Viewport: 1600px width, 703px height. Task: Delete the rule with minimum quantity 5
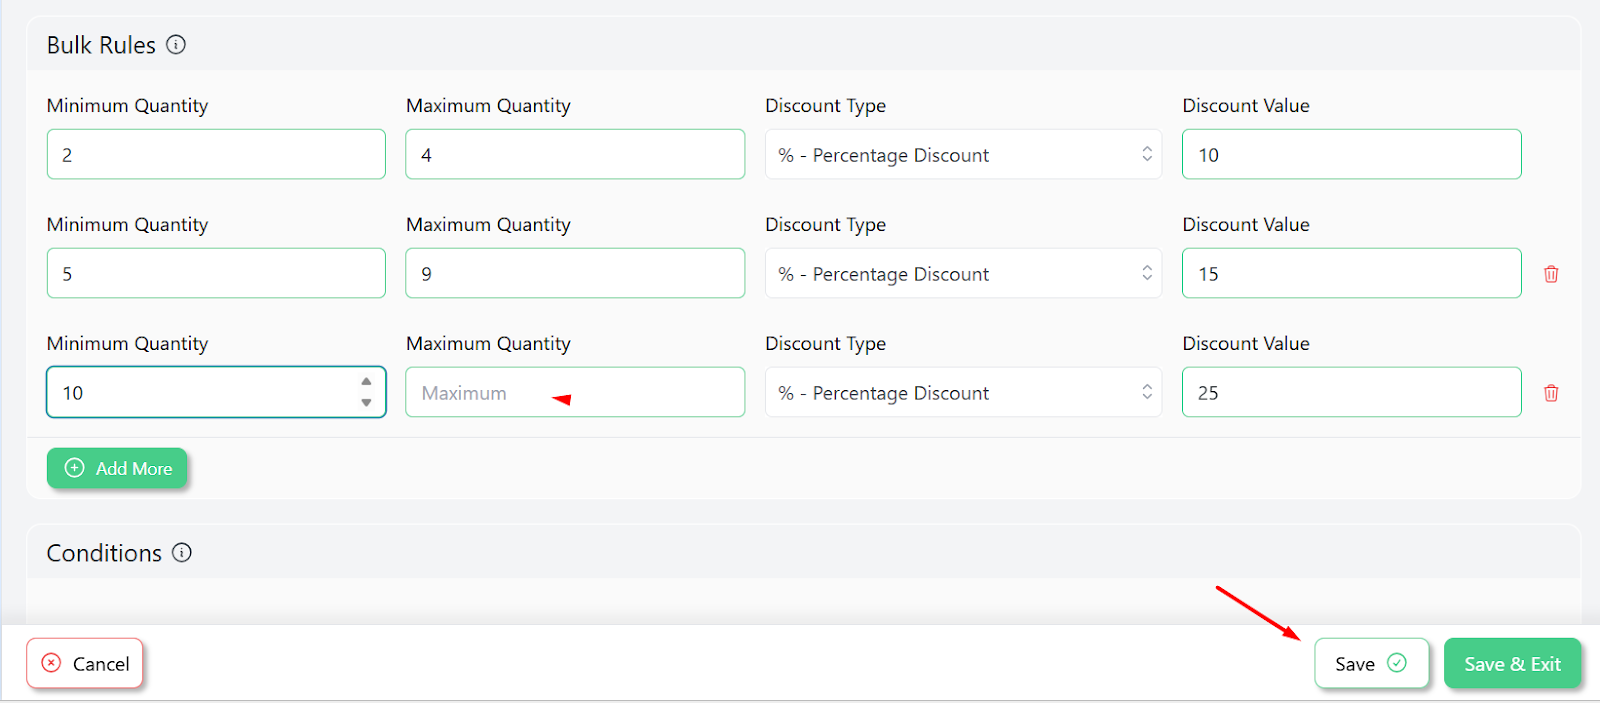pos(1551,274)
